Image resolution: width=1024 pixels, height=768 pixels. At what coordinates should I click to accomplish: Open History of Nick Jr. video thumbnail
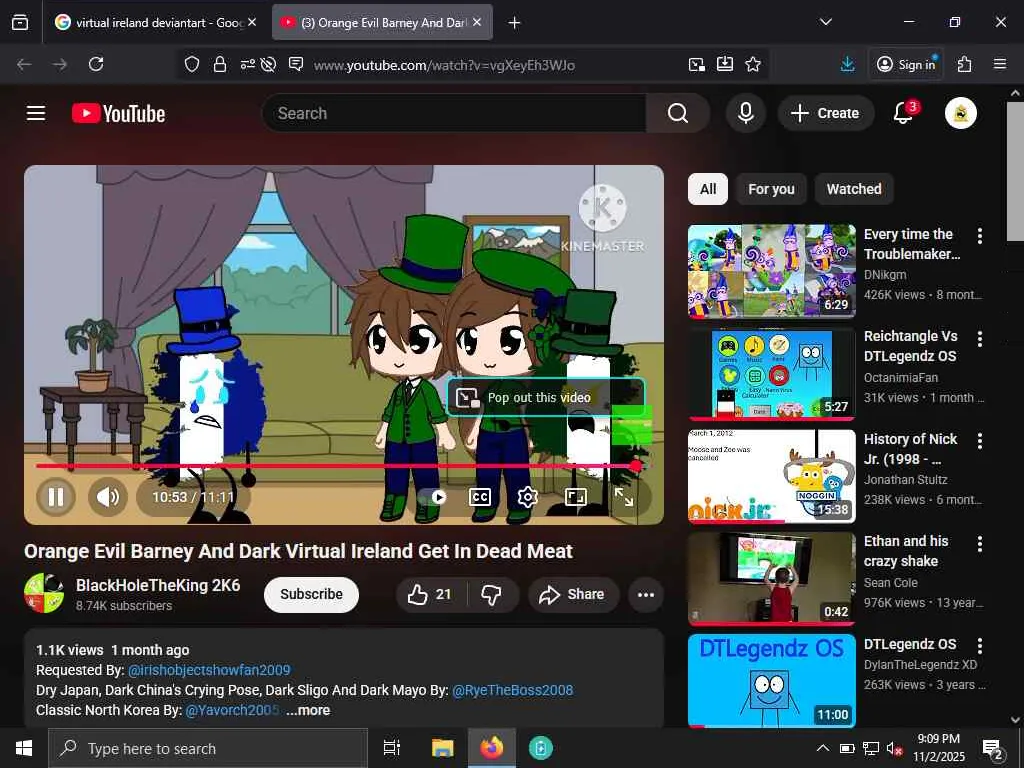[x=772, y=476]
